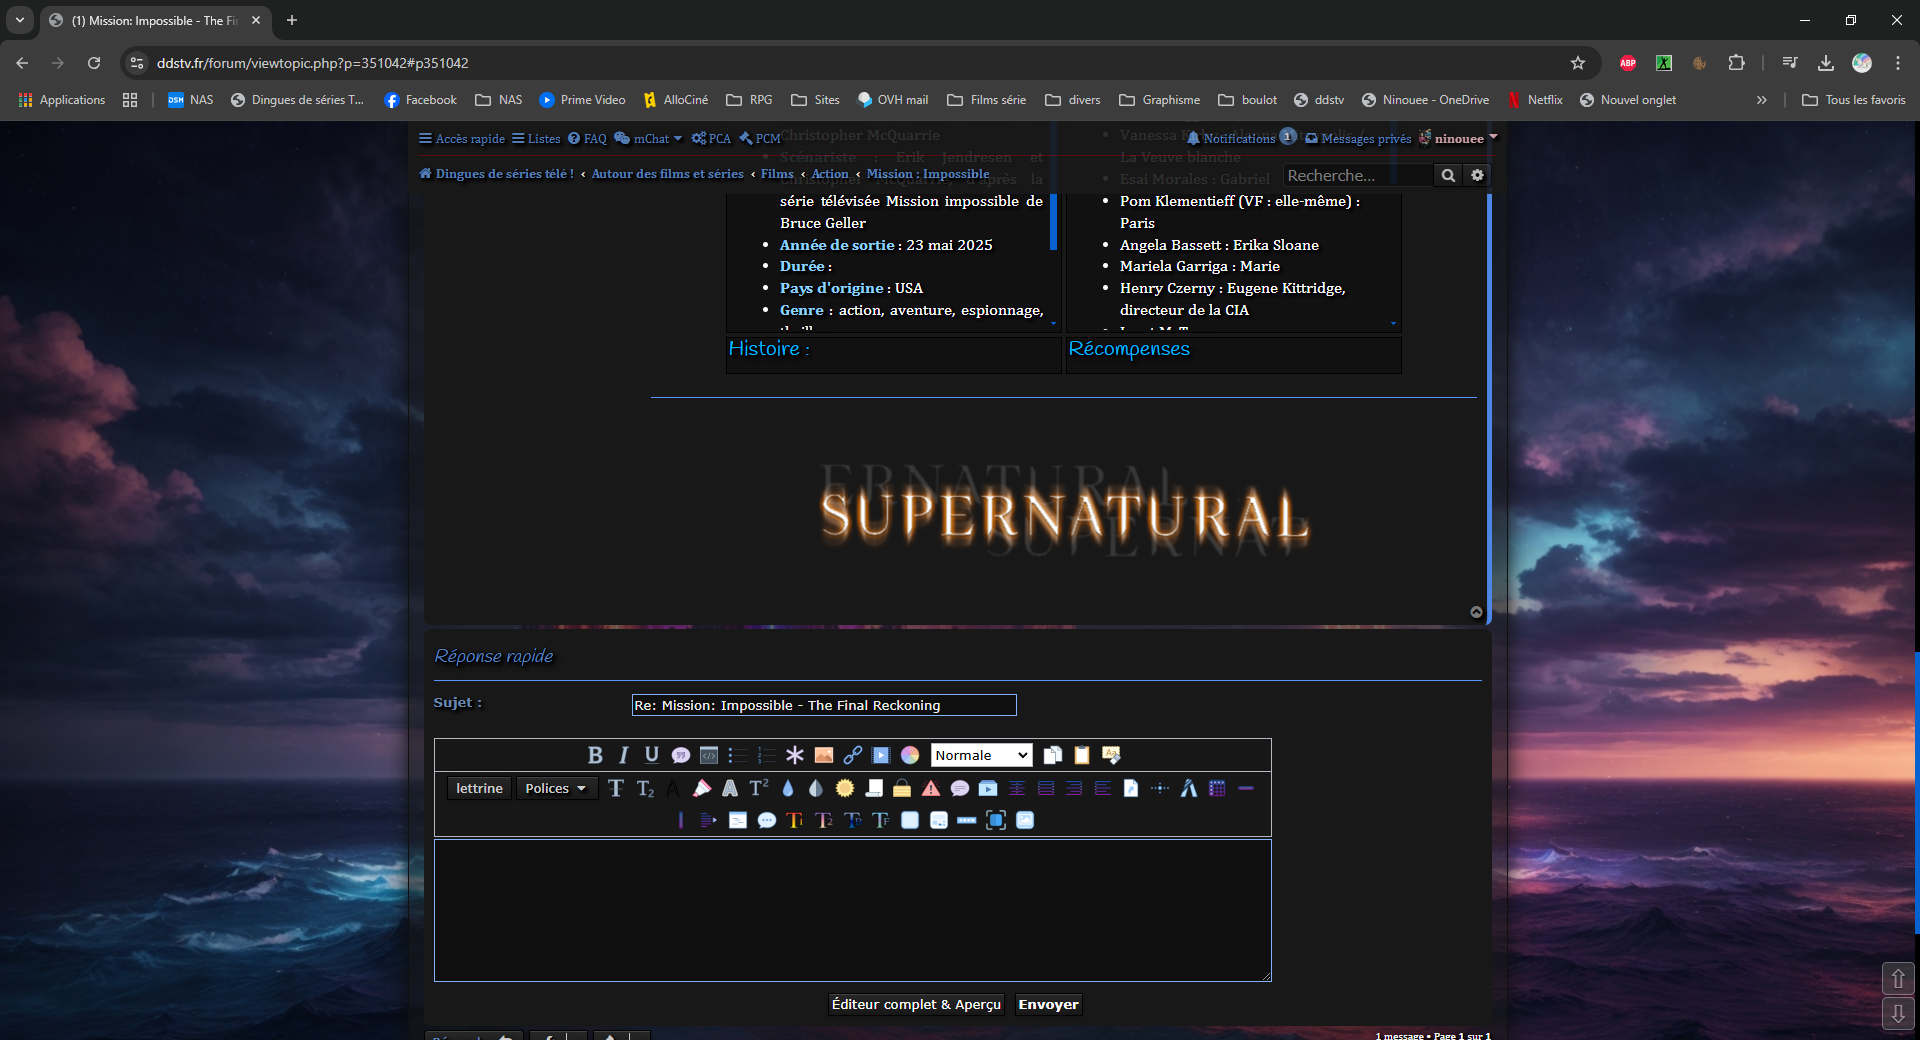Image resolution: width=1920 pixels, height=1040 pixels.
Task: Click the page scroll-up arrow button
Action: click(x=1898, y=979)
